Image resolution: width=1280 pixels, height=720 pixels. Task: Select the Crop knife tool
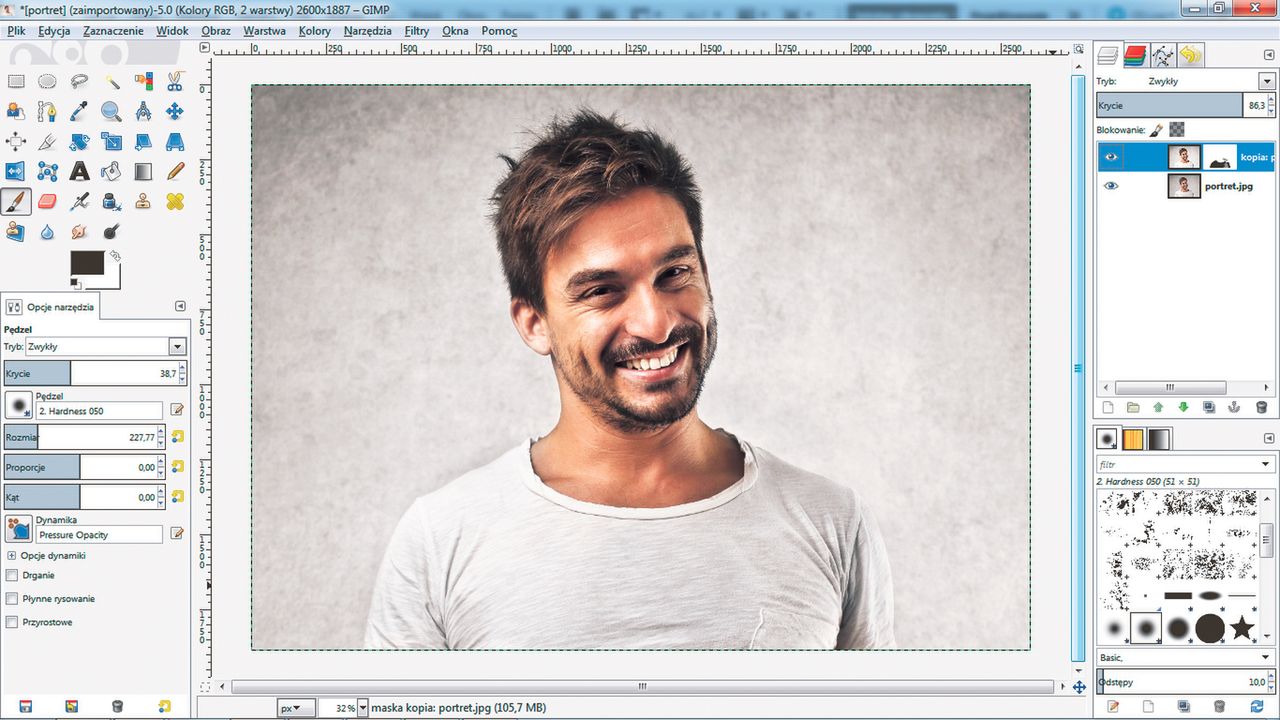coord(47,141)
